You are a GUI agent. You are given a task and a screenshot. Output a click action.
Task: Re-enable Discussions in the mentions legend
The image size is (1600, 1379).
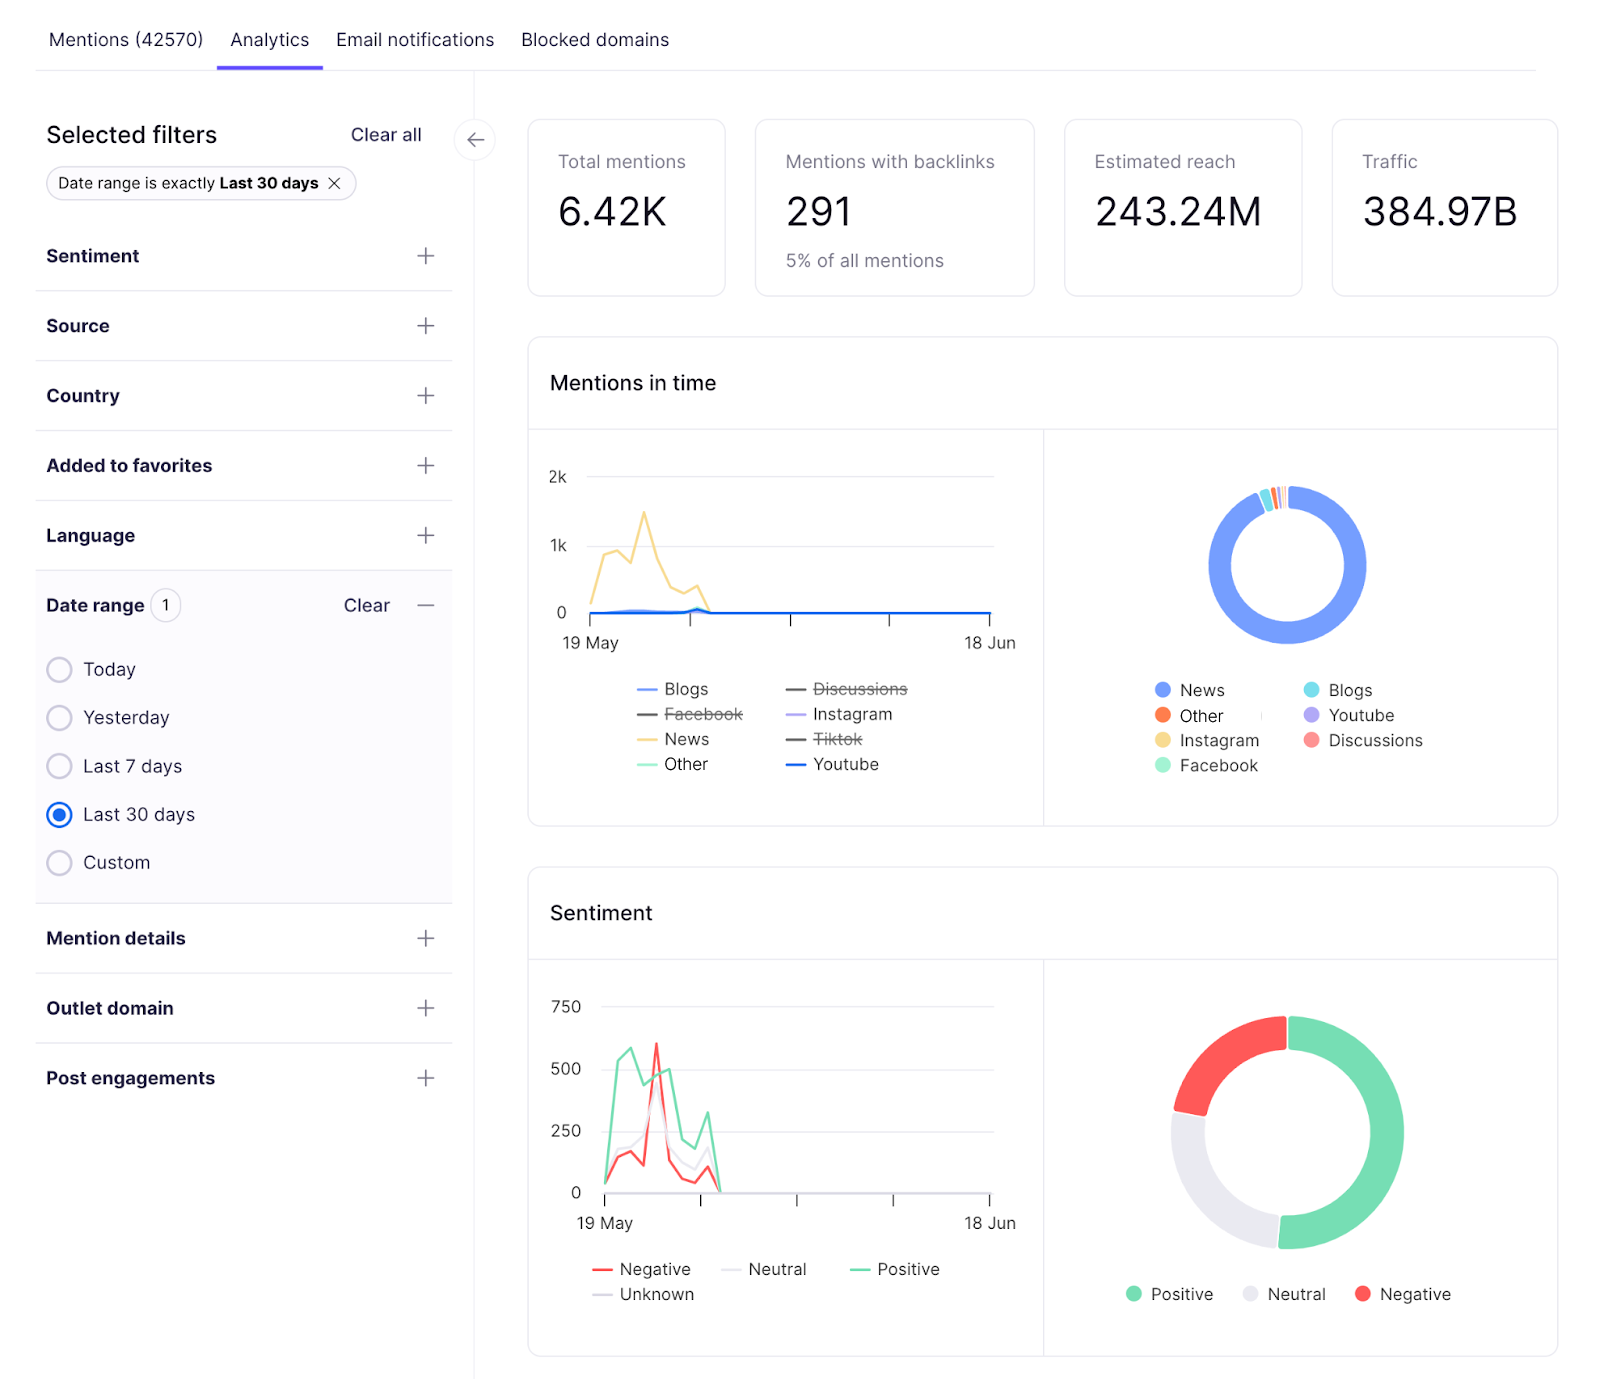pos(861,688)
